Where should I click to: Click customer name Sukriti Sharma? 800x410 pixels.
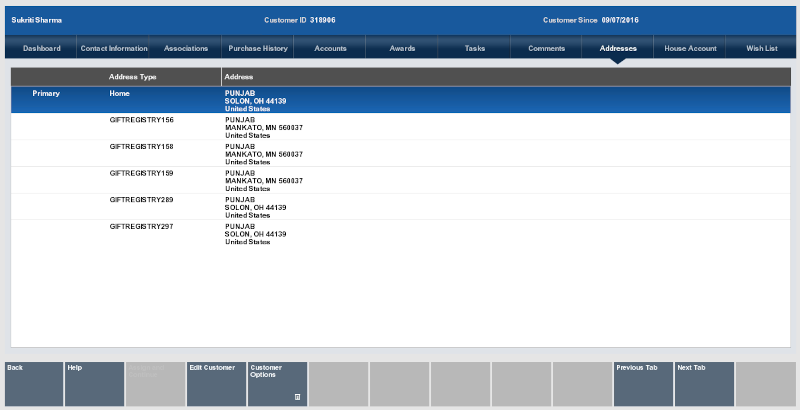[x=37, y=20]
